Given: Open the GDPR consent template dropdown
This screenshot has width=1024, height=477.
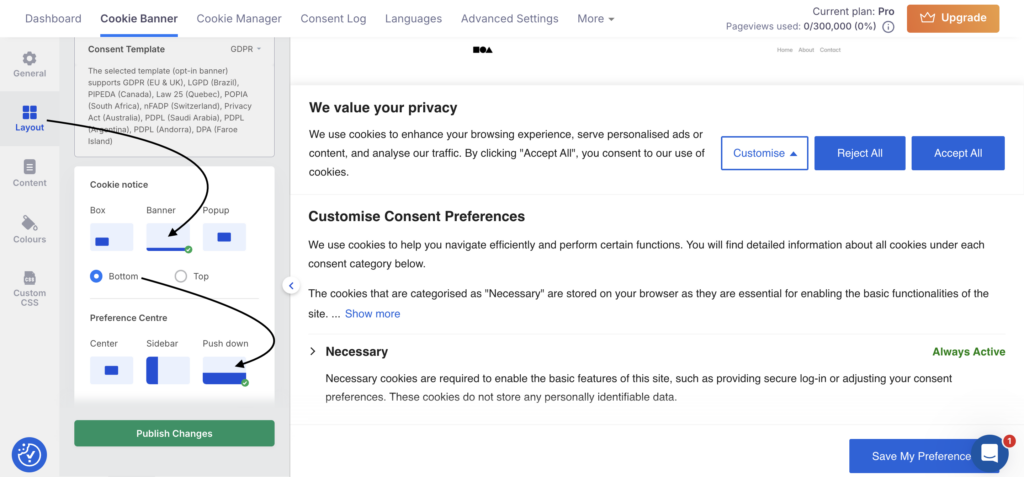Looking at the screenshot, I should (x=245, y=48).
